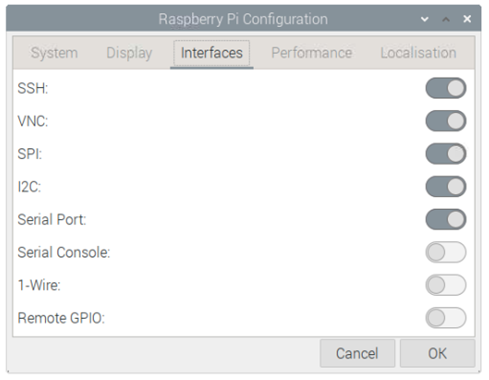Switch off the I2C interface
This screenshot has width=489, height=380.
[446, 187]
